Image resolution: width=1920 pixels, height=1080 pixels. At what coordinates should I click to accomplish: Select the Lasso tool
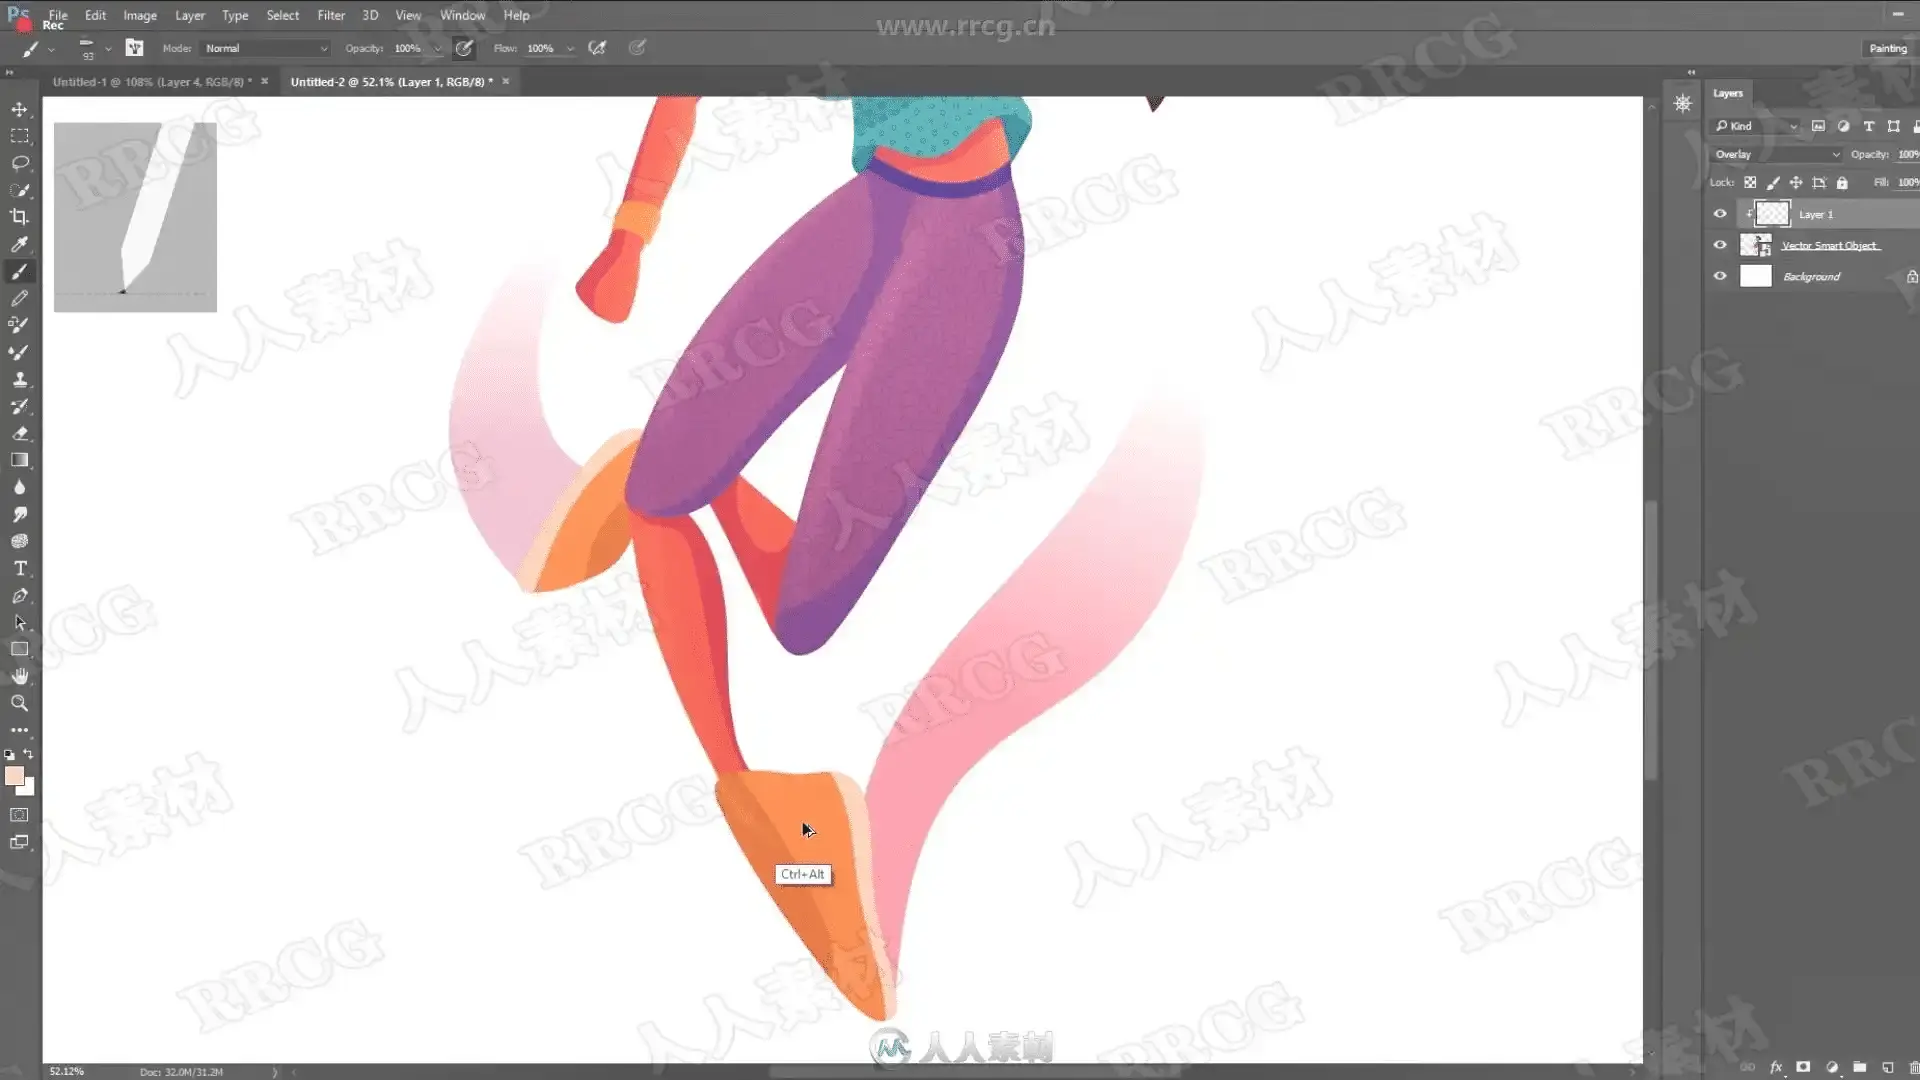click(x=19, y=163)
